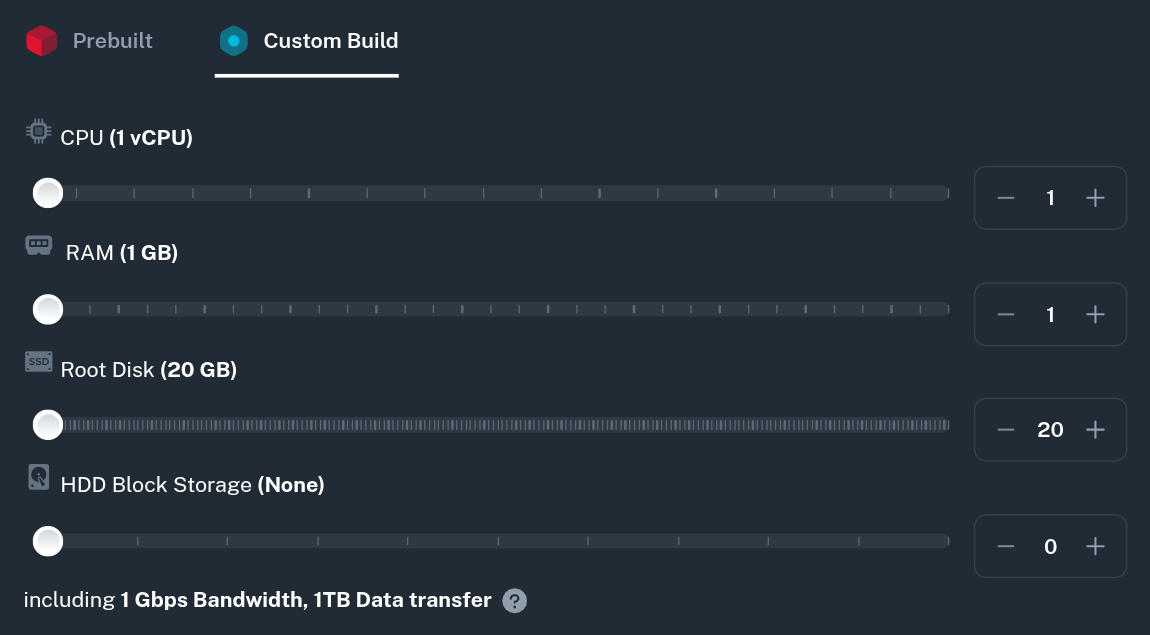Image resolution: width=1150 pixels, height=635 pixels.
Task: Click the Root Disk slider track
Action: click(x=500, y=425)
